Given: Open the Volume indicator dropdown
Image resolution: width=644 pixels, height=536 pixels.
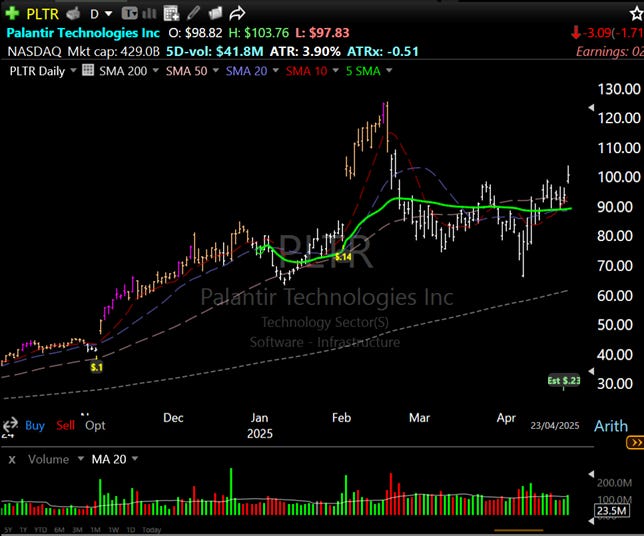Looking at the screenshot, I should (x=80, y=459).
